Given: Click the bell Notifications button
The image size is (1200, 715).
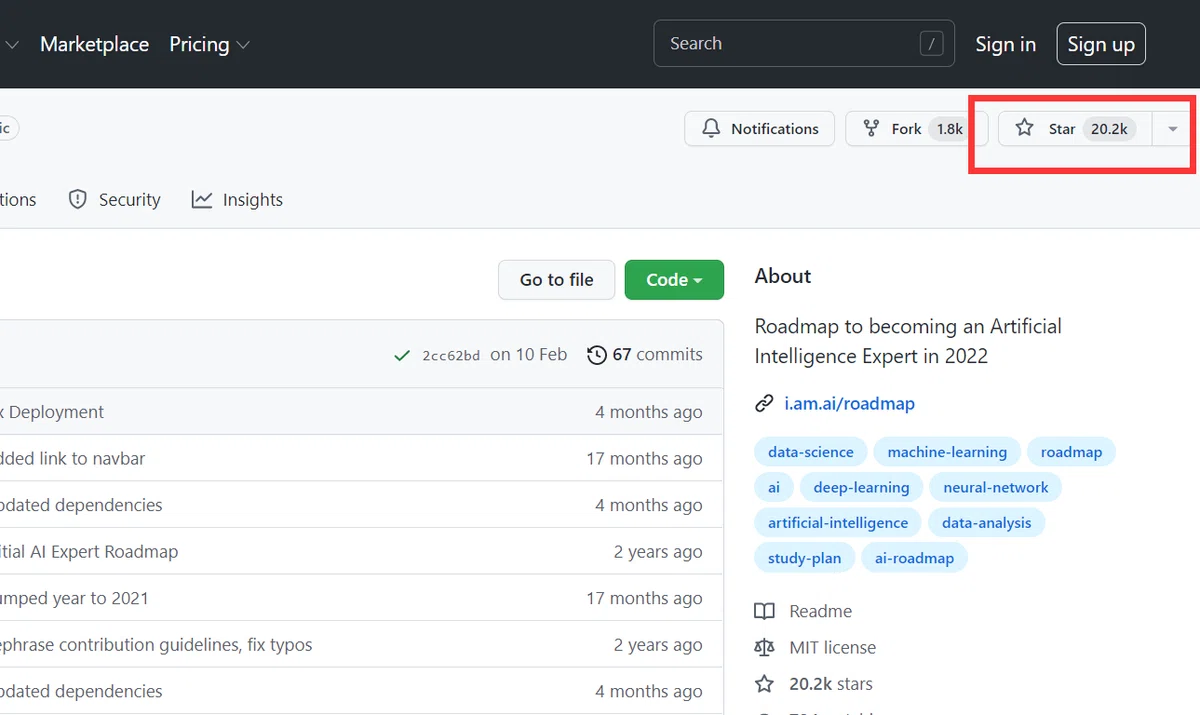Looking at the screenshot, I should 760,129.
